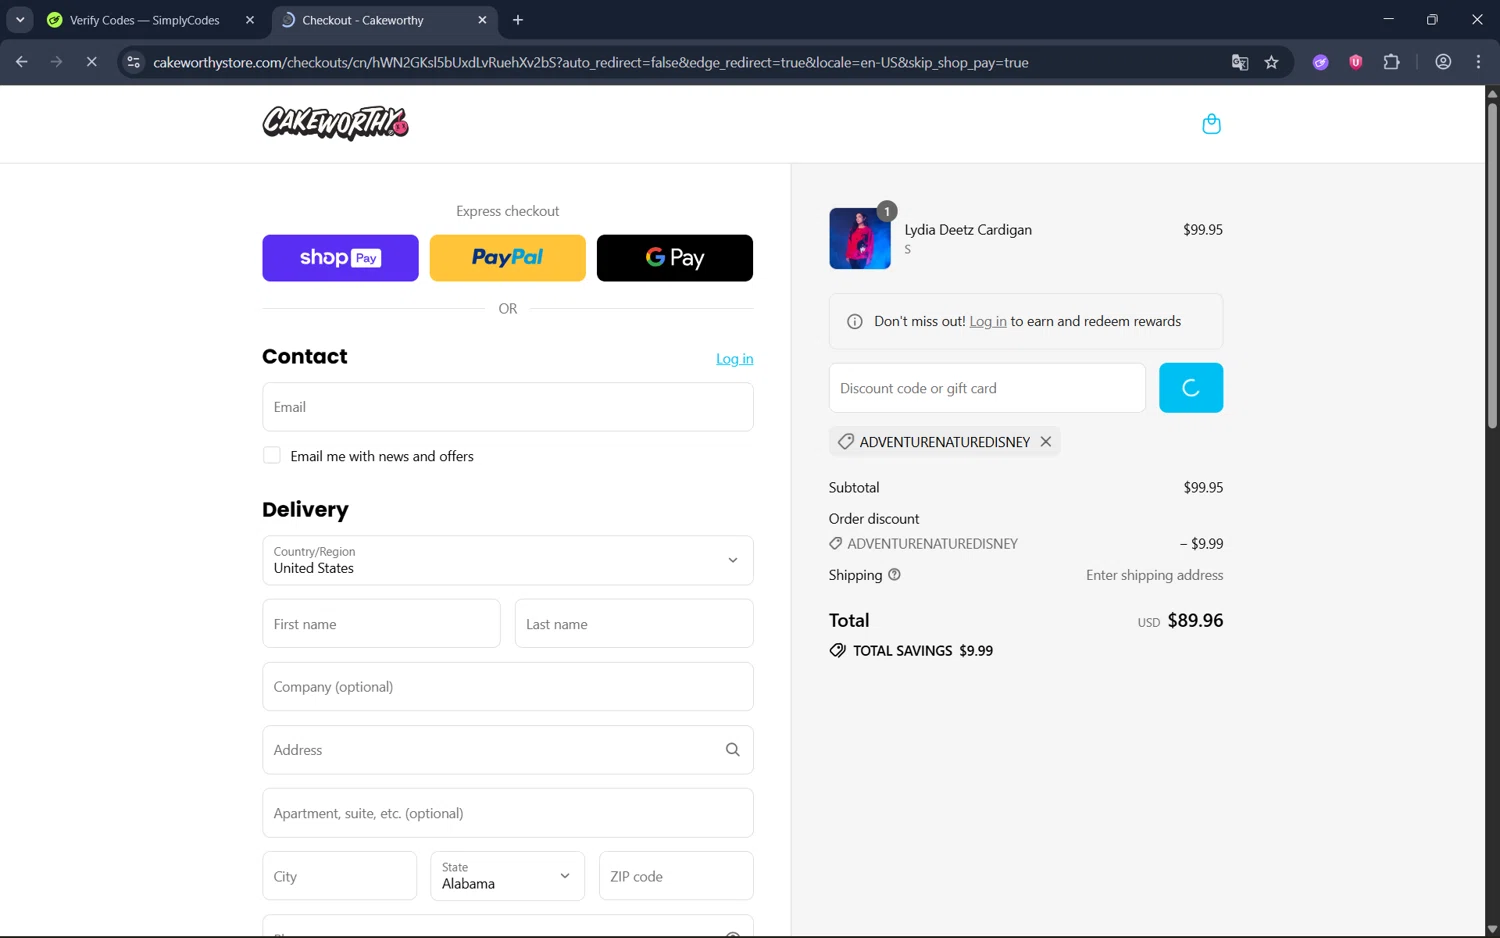
Task: Go back with the browser back arrow
Action: pos(21,62)
